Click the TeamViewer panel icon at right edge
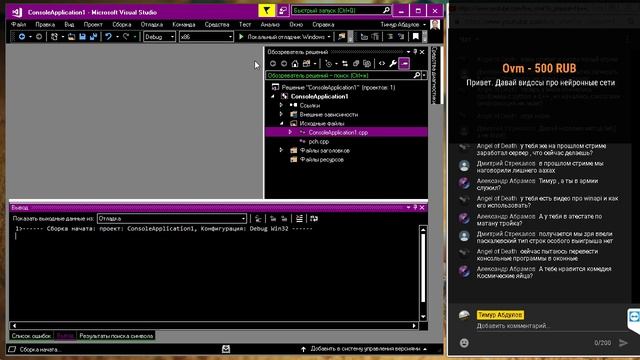This screenshot has height=360, width=640. pos(634,317)
